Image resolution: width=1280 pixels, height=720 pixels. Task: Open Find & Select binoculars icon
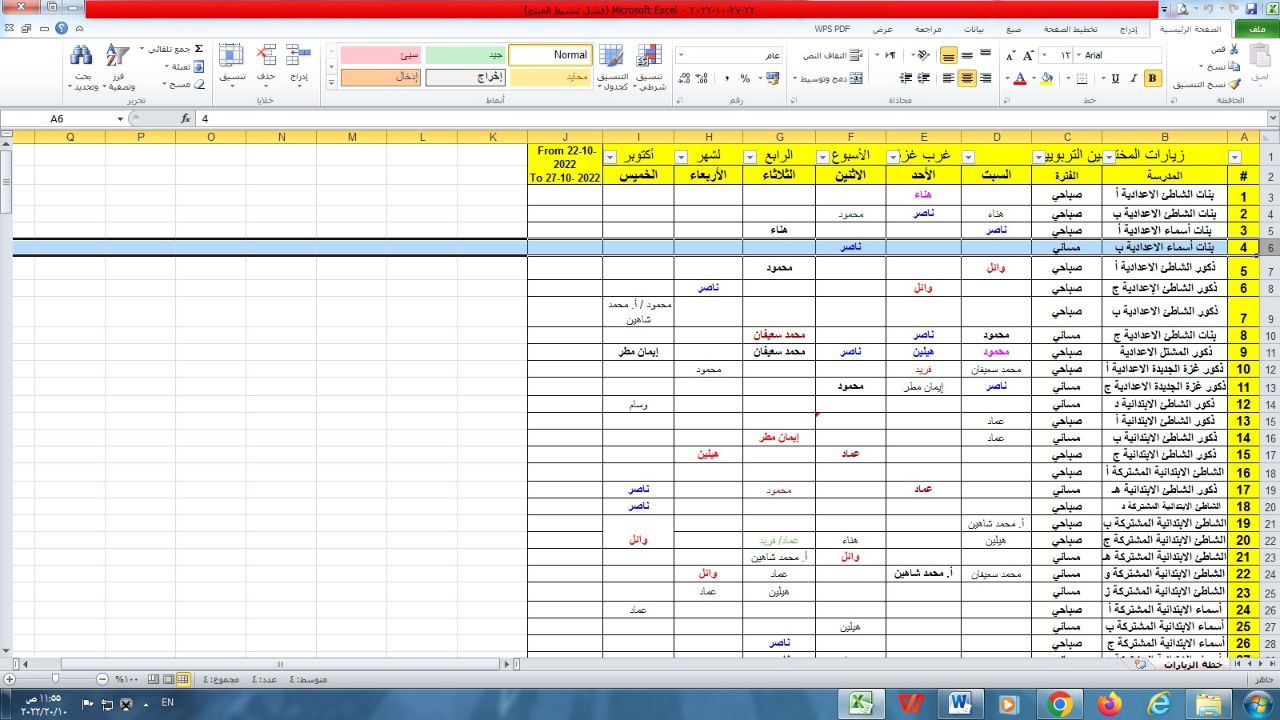[x=81, y=56]
